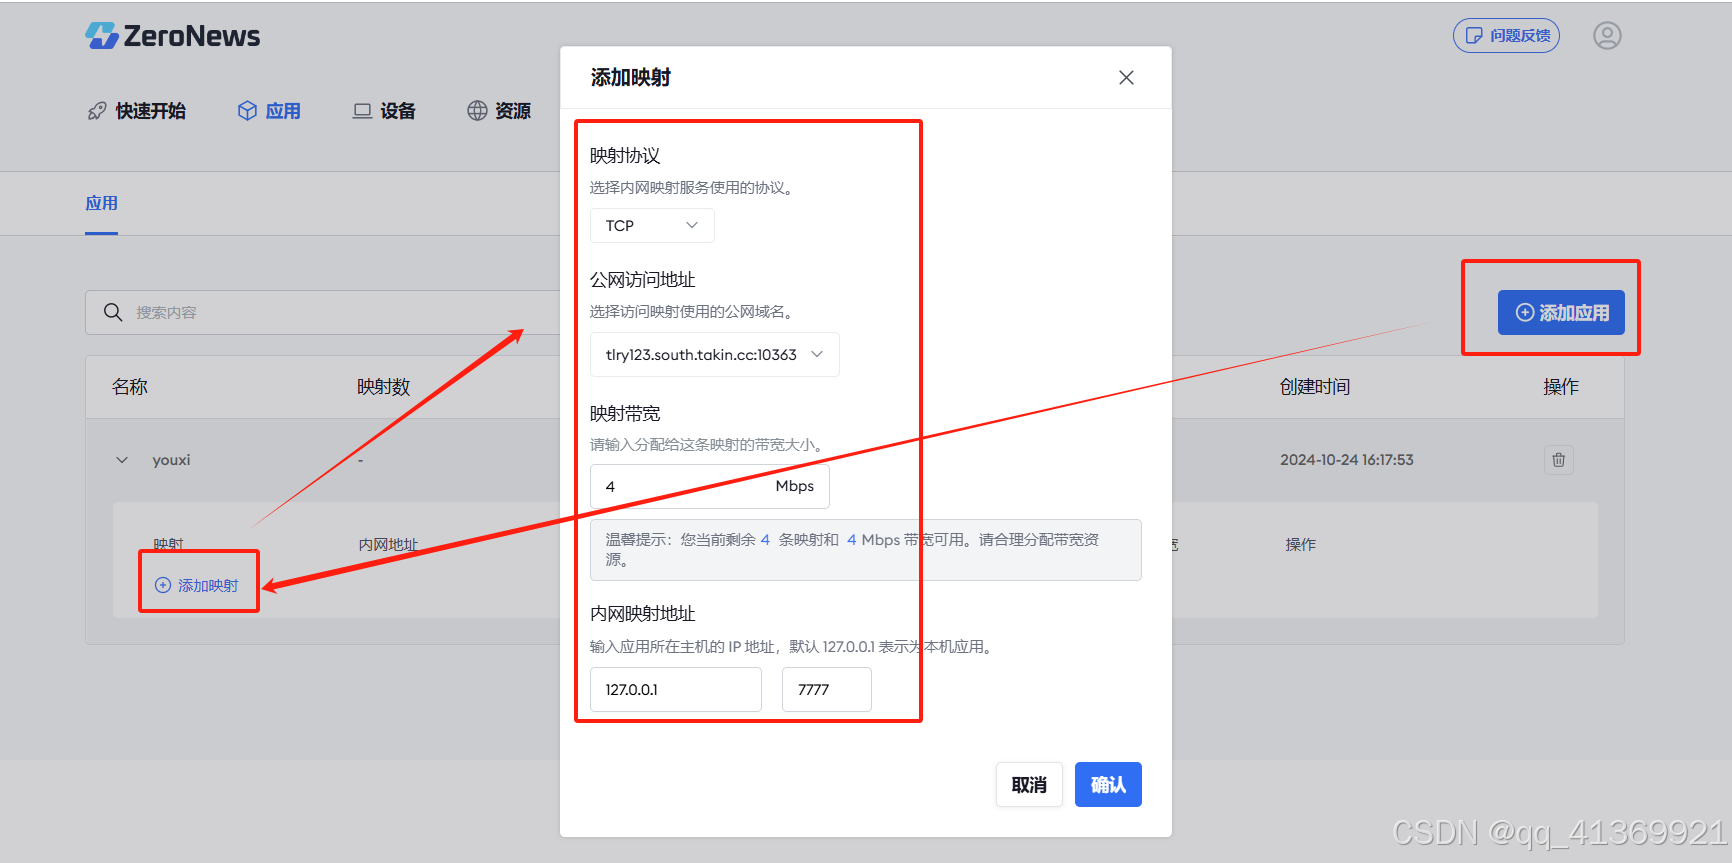
Task: Open the user account avatar icon
Action: tap(1607, 36)
